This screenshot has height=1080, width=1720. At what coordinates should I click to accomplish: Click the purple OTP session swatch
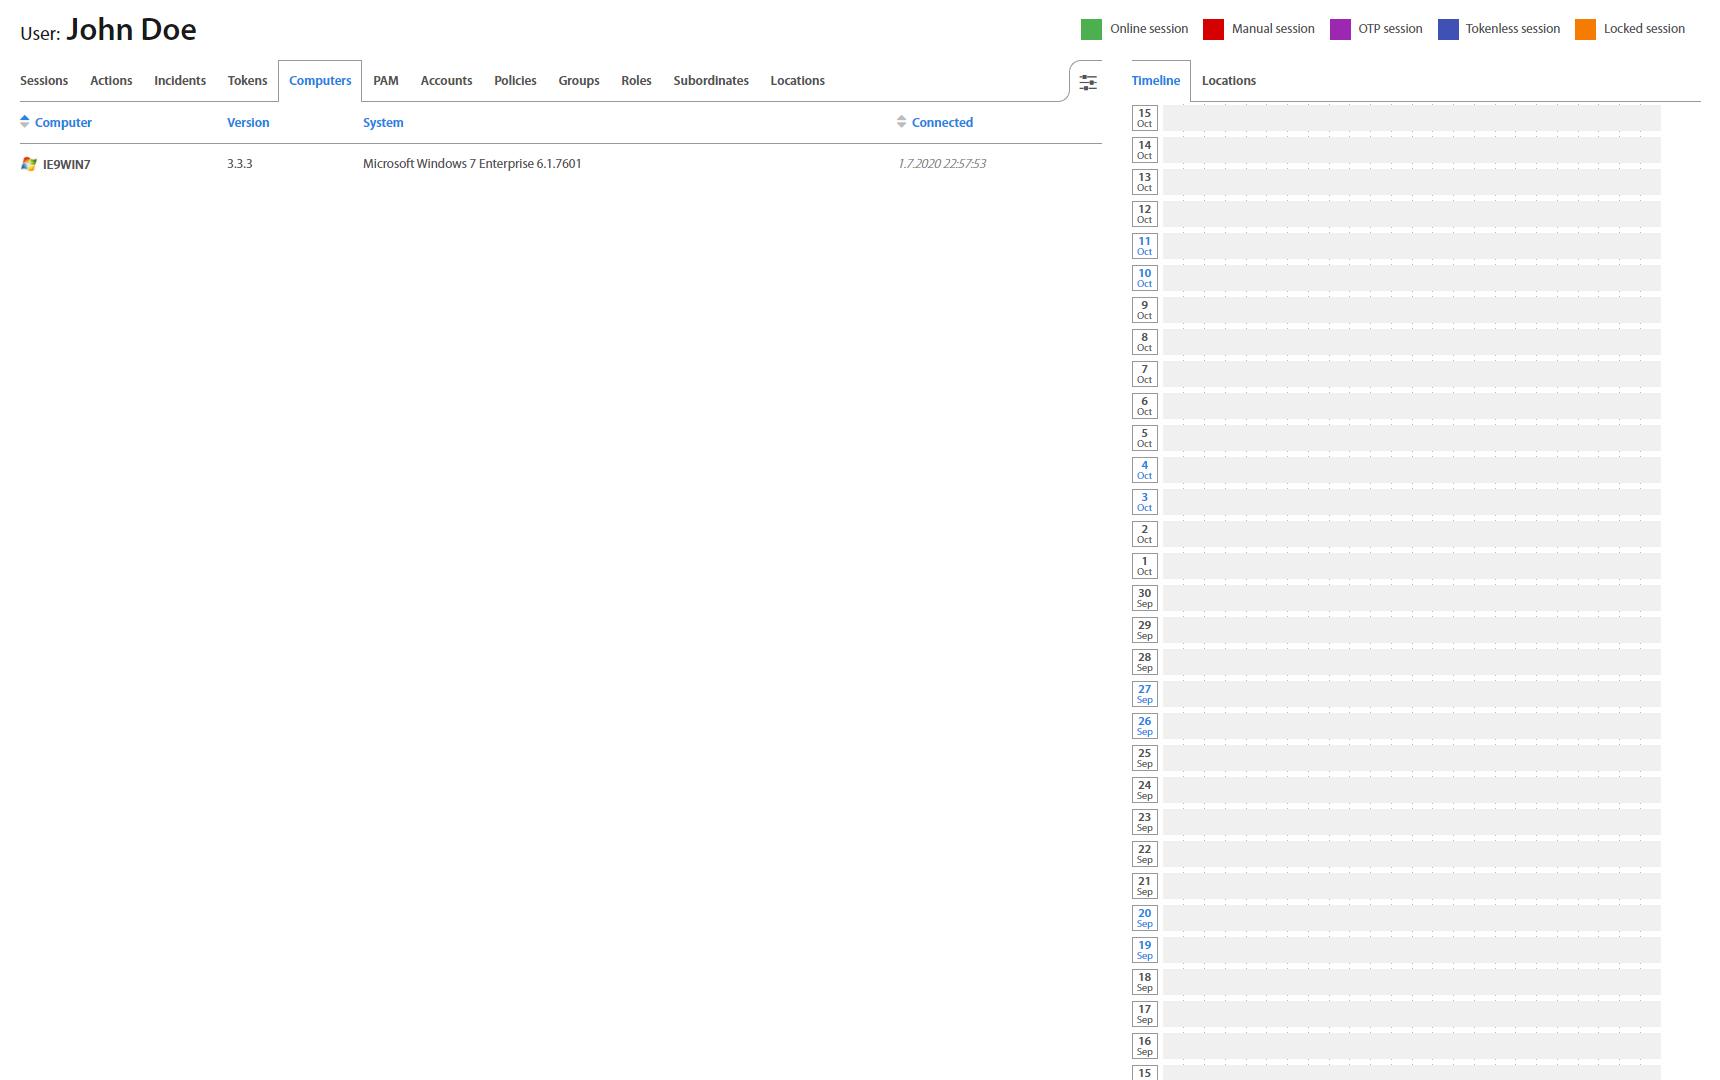(x=1340, y=29)
